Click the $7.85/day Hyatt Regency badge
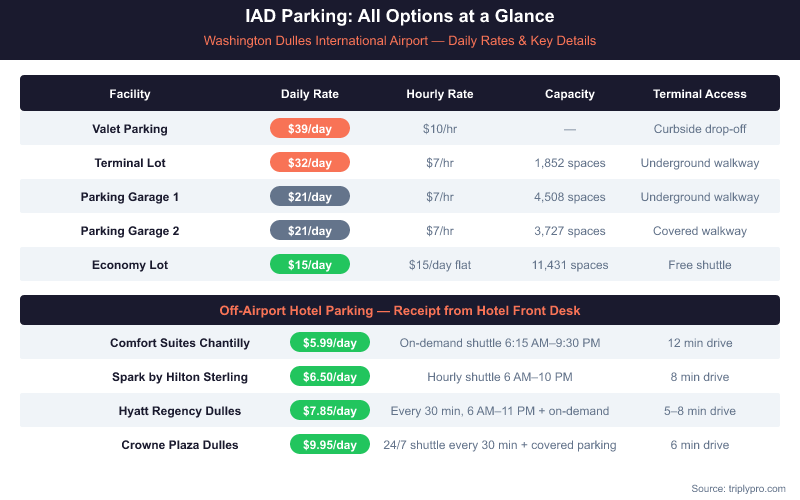Viewport: 800px width, 500px height. (329, 411)
